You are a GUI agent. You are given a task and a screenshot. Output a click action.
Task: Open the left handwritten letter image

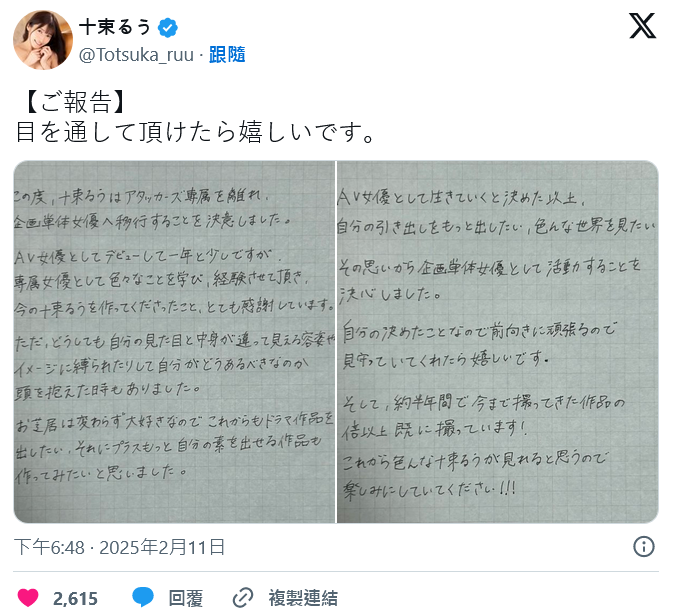tap(175, 342)
